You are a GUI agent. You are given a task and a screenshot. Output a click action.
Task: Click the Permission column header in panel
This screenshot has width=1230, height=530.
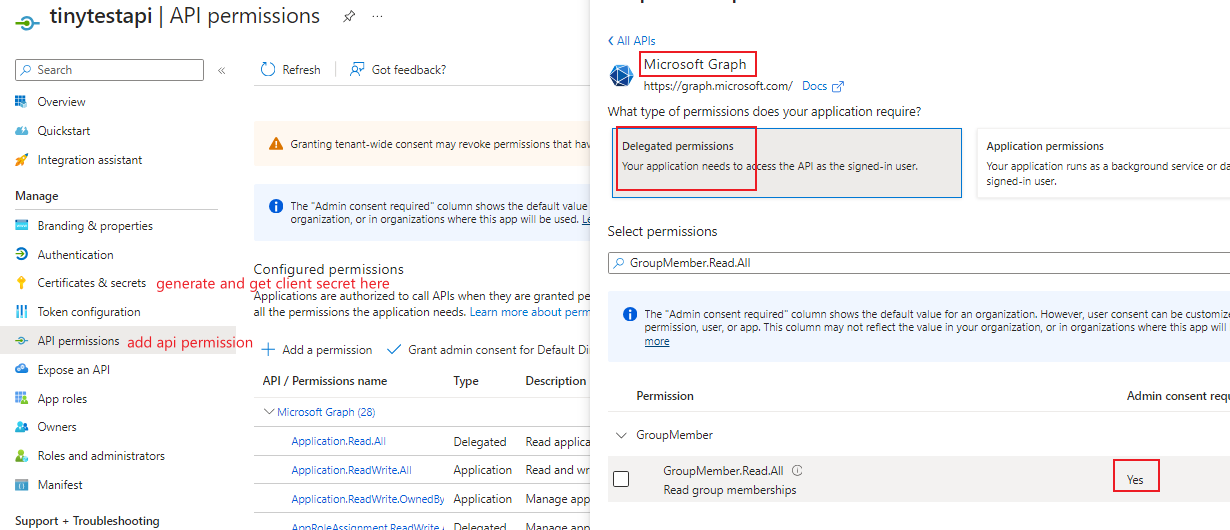665,396
